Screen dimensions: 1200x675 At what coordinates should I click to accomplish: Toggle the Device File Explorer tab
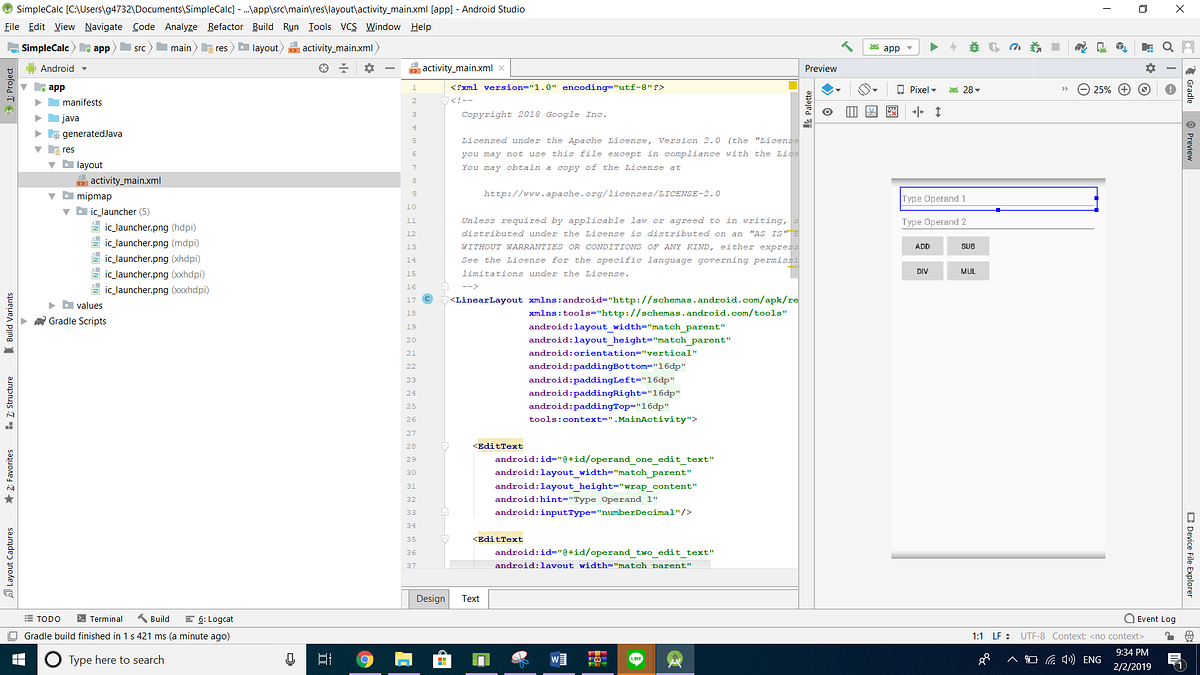[x=1191, y=553]
